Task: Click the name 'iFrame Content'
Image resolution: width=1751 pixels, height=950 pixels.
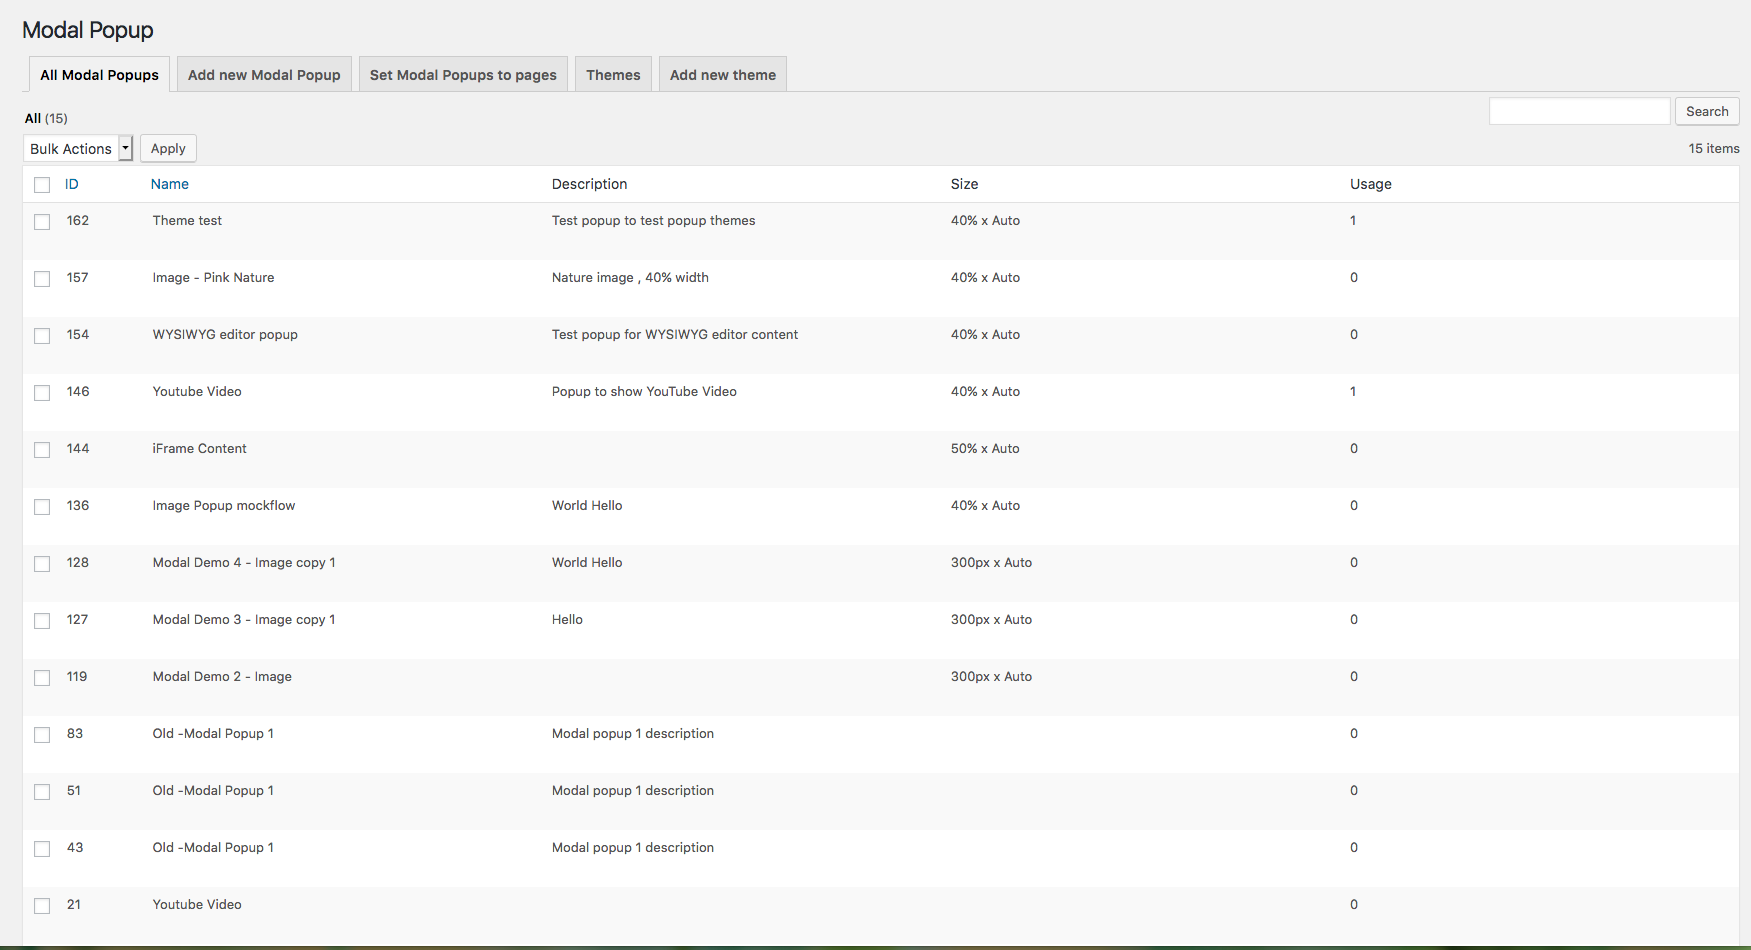Action: (x=199, y=449)
